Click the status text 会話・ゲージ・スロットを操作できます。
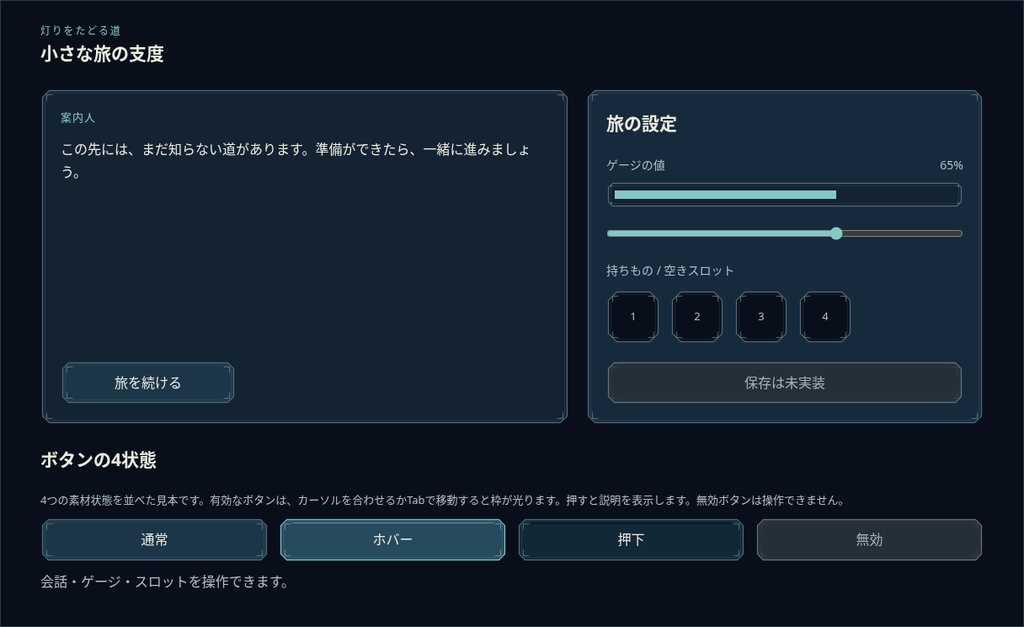 [165, 581]
